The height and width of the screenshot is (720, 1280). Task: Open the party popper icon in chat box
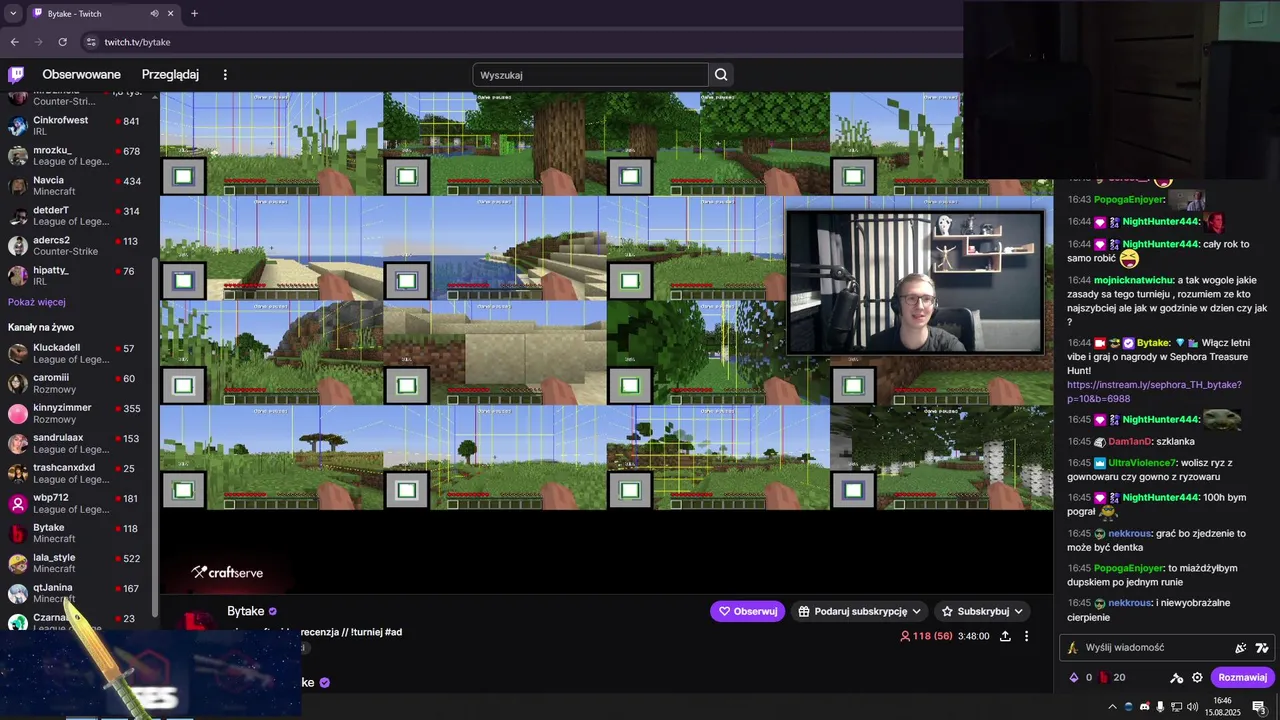(1241, 647)
